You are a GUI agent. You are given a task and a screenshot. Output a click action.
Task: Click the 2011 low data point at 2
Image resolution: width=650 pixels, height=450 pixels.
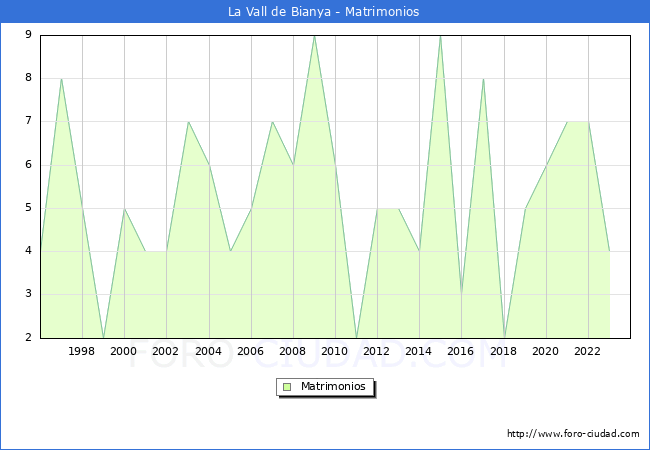click(x=357, y=338)
